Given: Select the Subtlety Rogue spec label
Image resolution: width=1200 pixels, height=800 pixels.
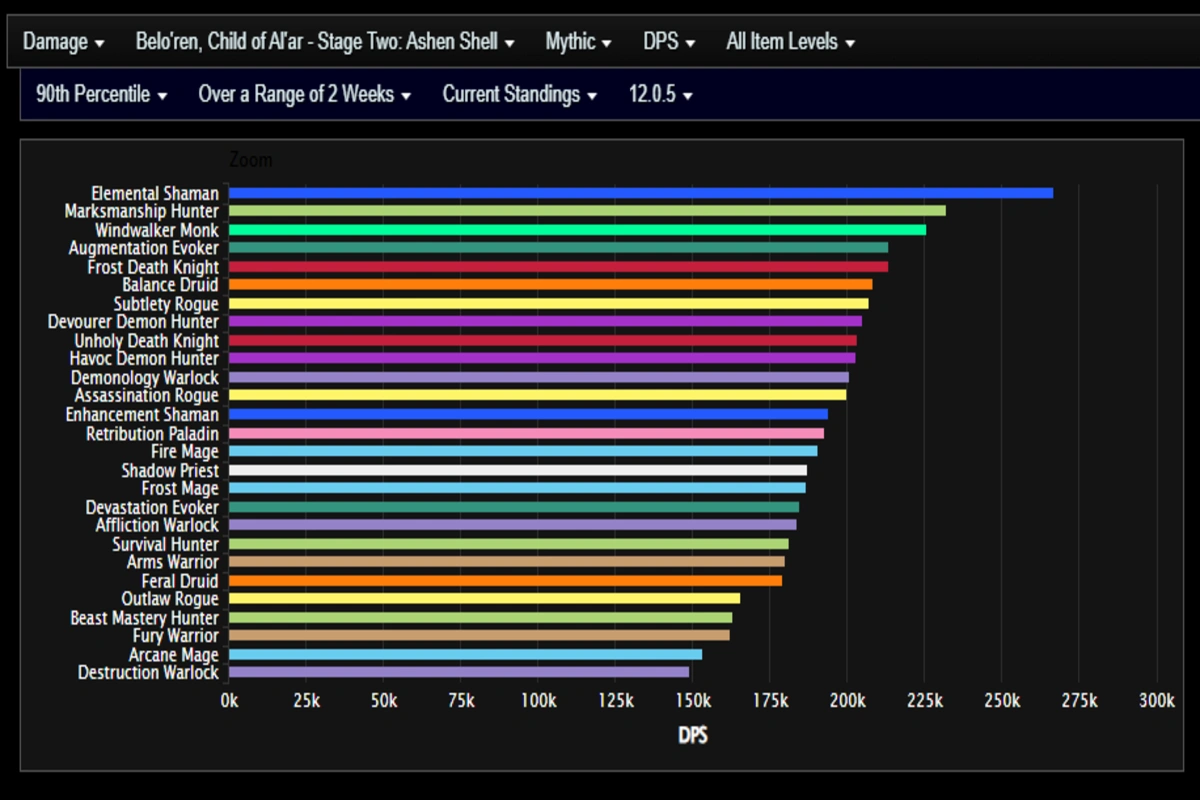Looking at the screenshot, I should click(x=166, y=303).
